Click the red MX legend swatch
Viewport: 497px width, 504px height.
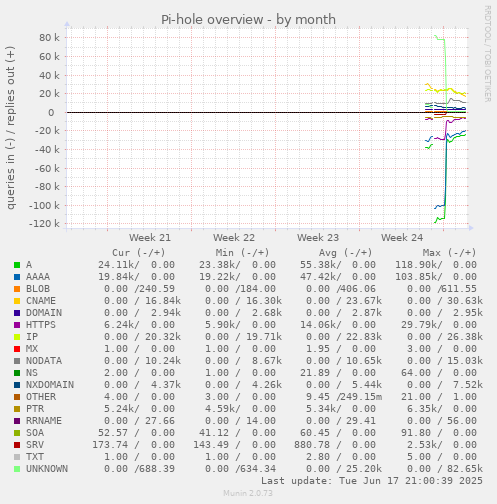[17, 349]
